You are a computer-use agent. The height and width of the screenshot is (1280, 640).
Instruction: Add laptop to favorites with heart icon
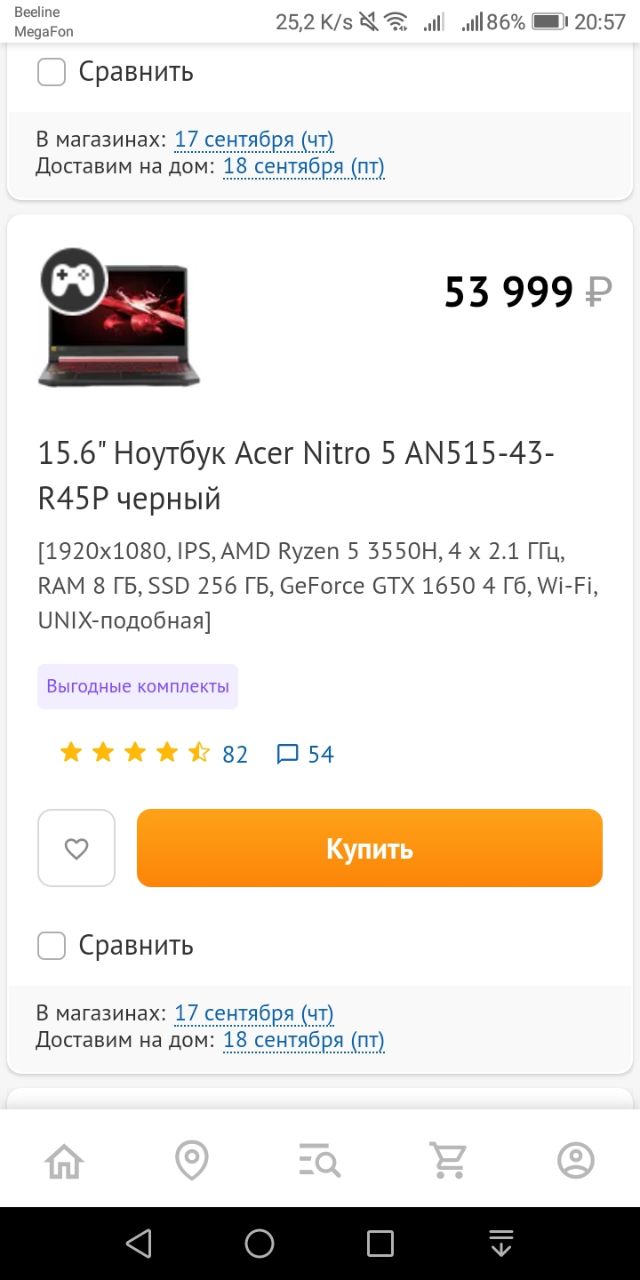[76, 848]
